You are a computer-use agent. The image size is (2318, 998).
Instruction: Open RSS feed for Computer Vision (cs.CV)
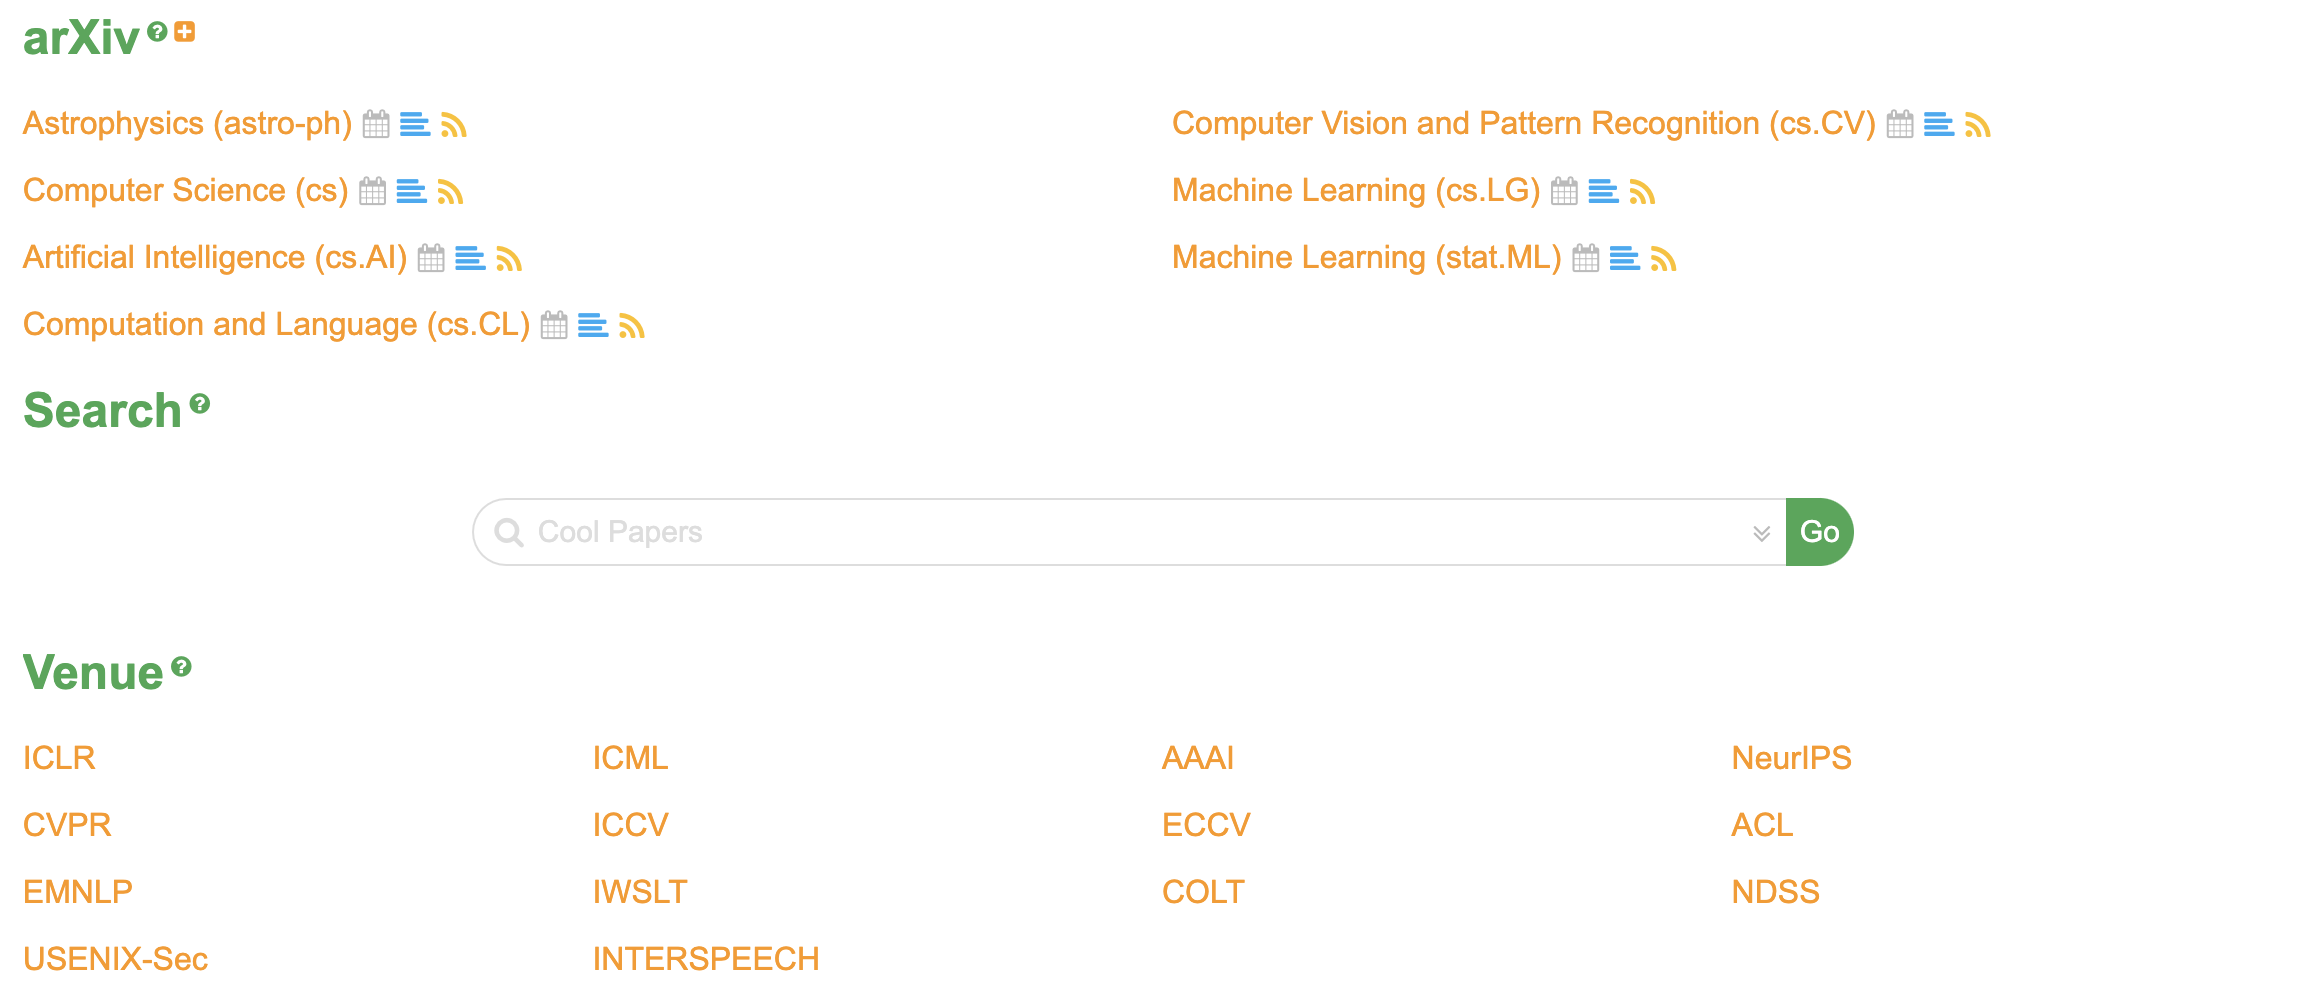[1977, 124]
